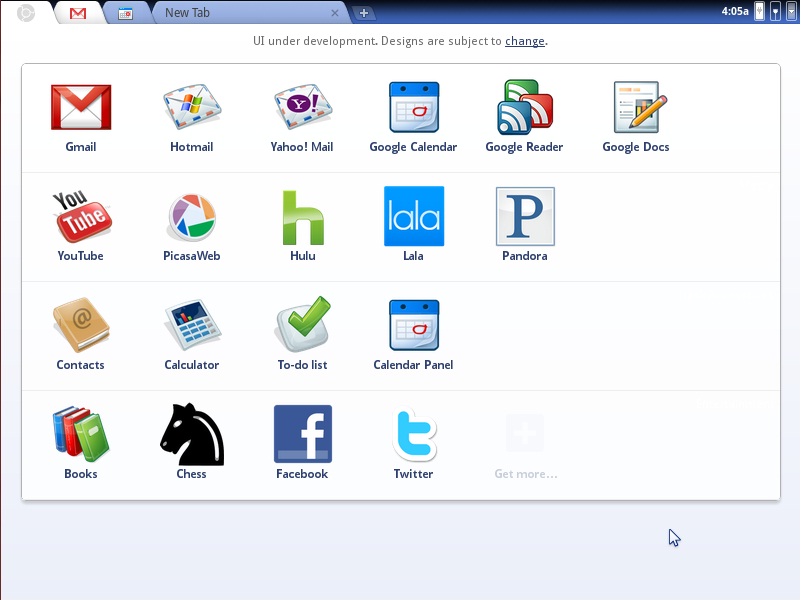Click the 'Google Docs' label text
This screenshot has height=600, width=801.
(636, 147)
